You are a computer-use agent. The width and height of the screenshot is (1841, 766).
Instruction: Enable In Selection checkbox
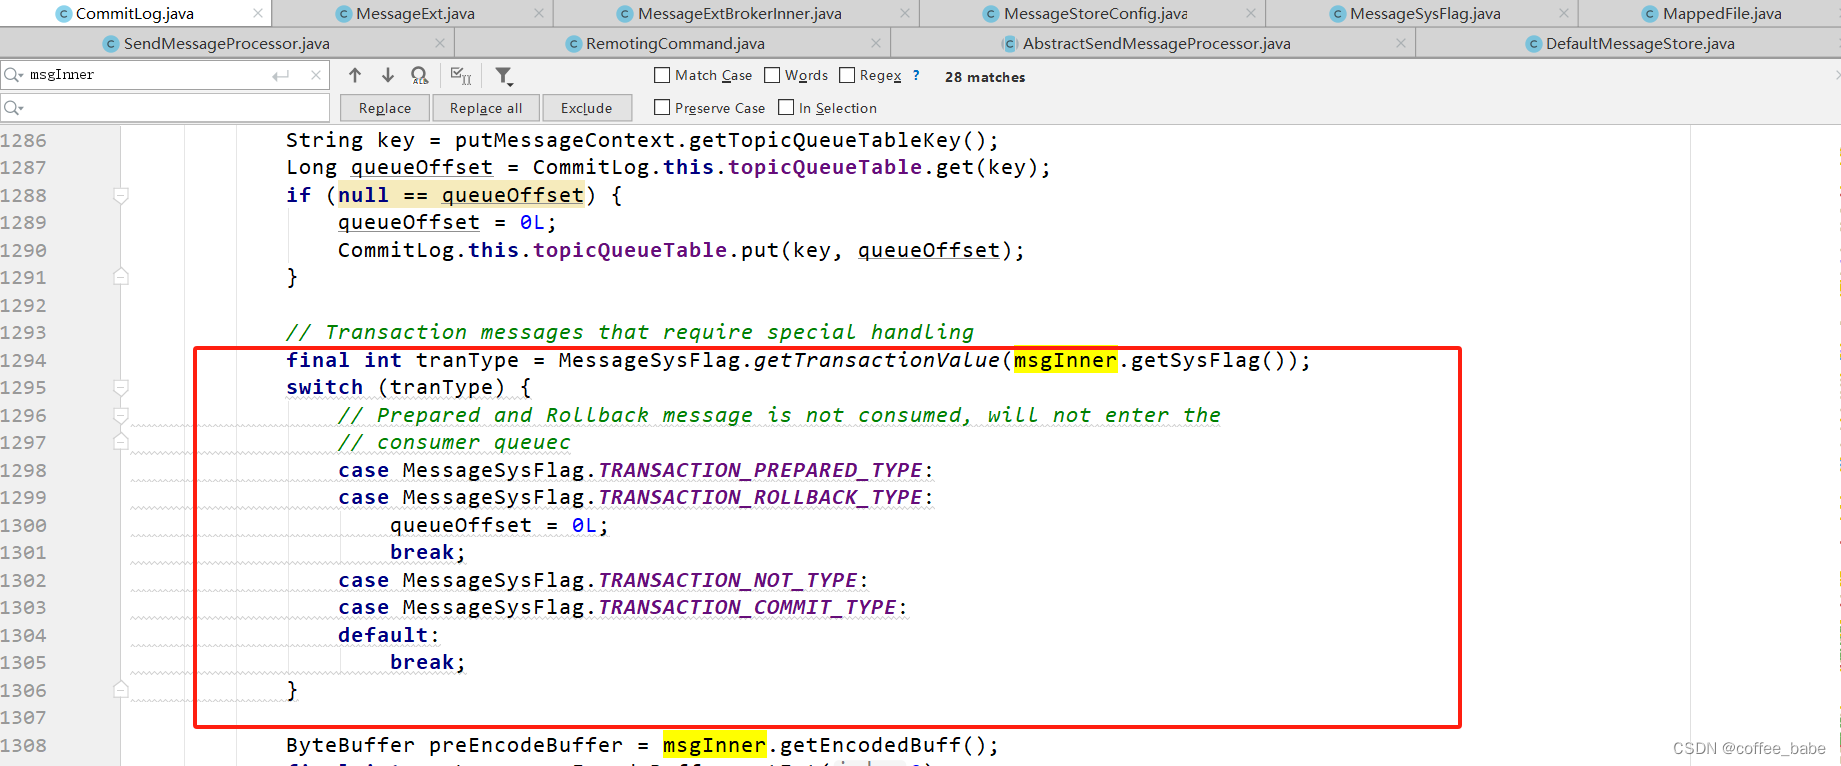[786, 107]
